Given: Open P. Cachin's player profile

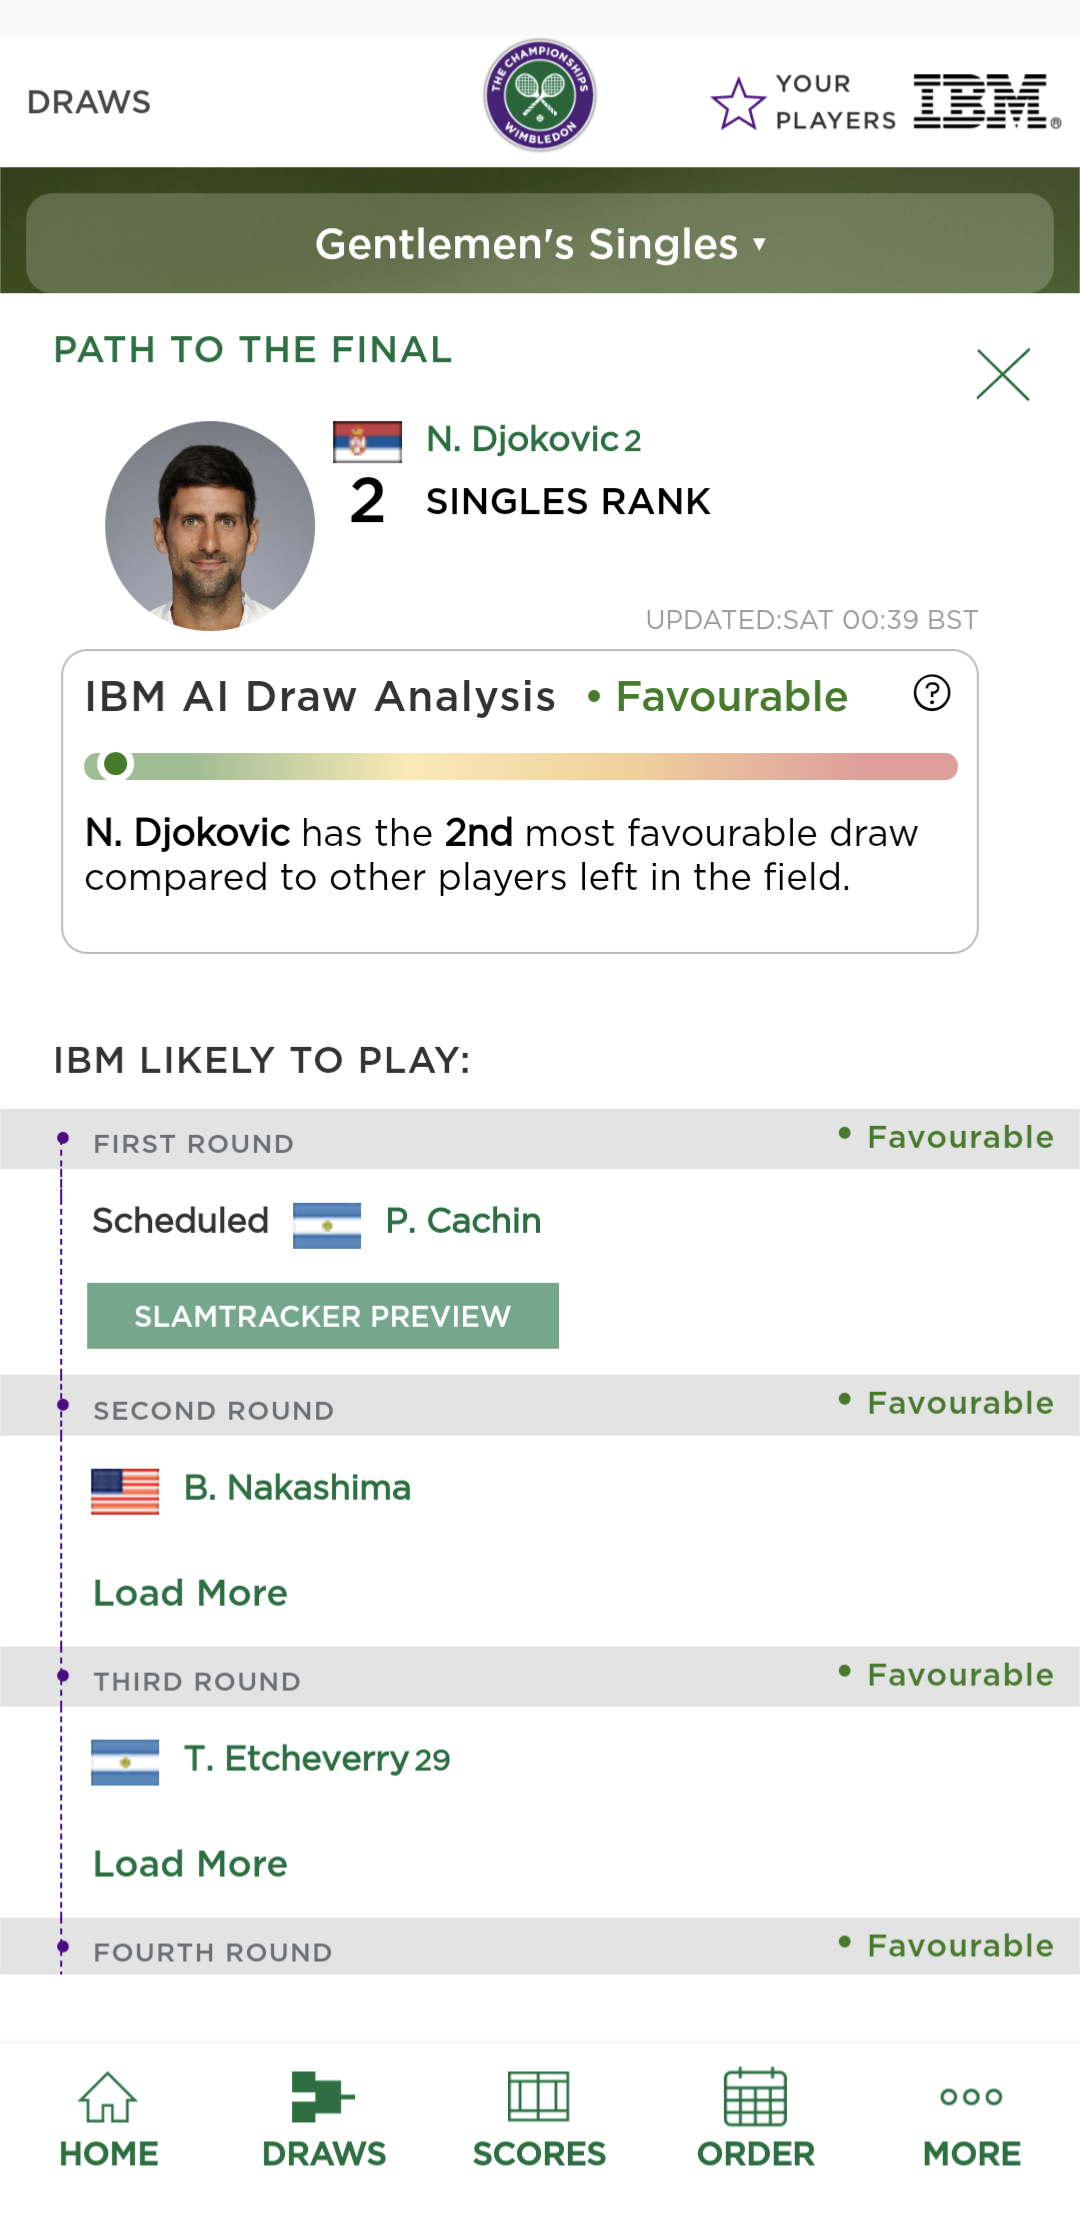Looking at the screenshot, I should tap(463, 1221).
